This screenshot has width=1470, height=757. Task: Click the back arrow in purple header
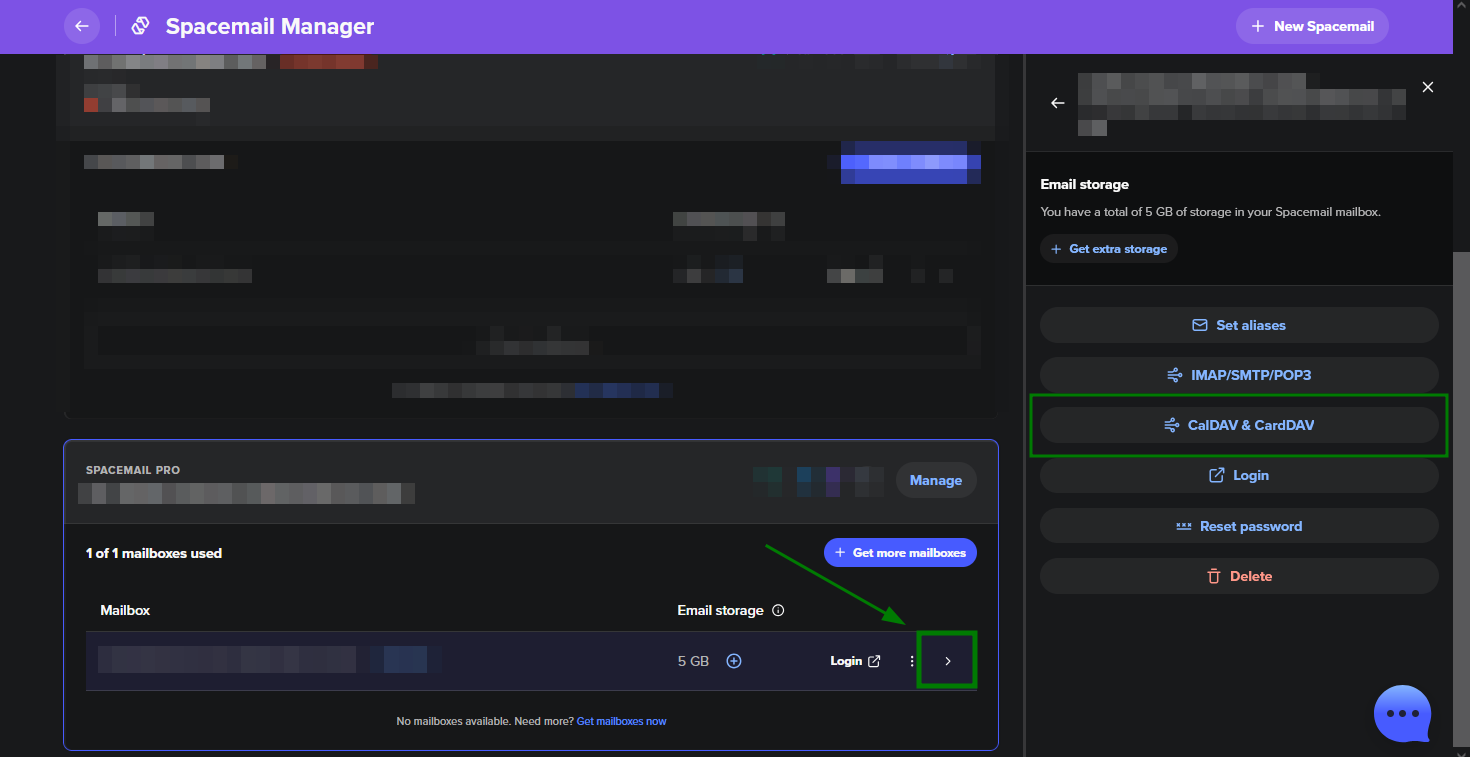coord(82,26)
